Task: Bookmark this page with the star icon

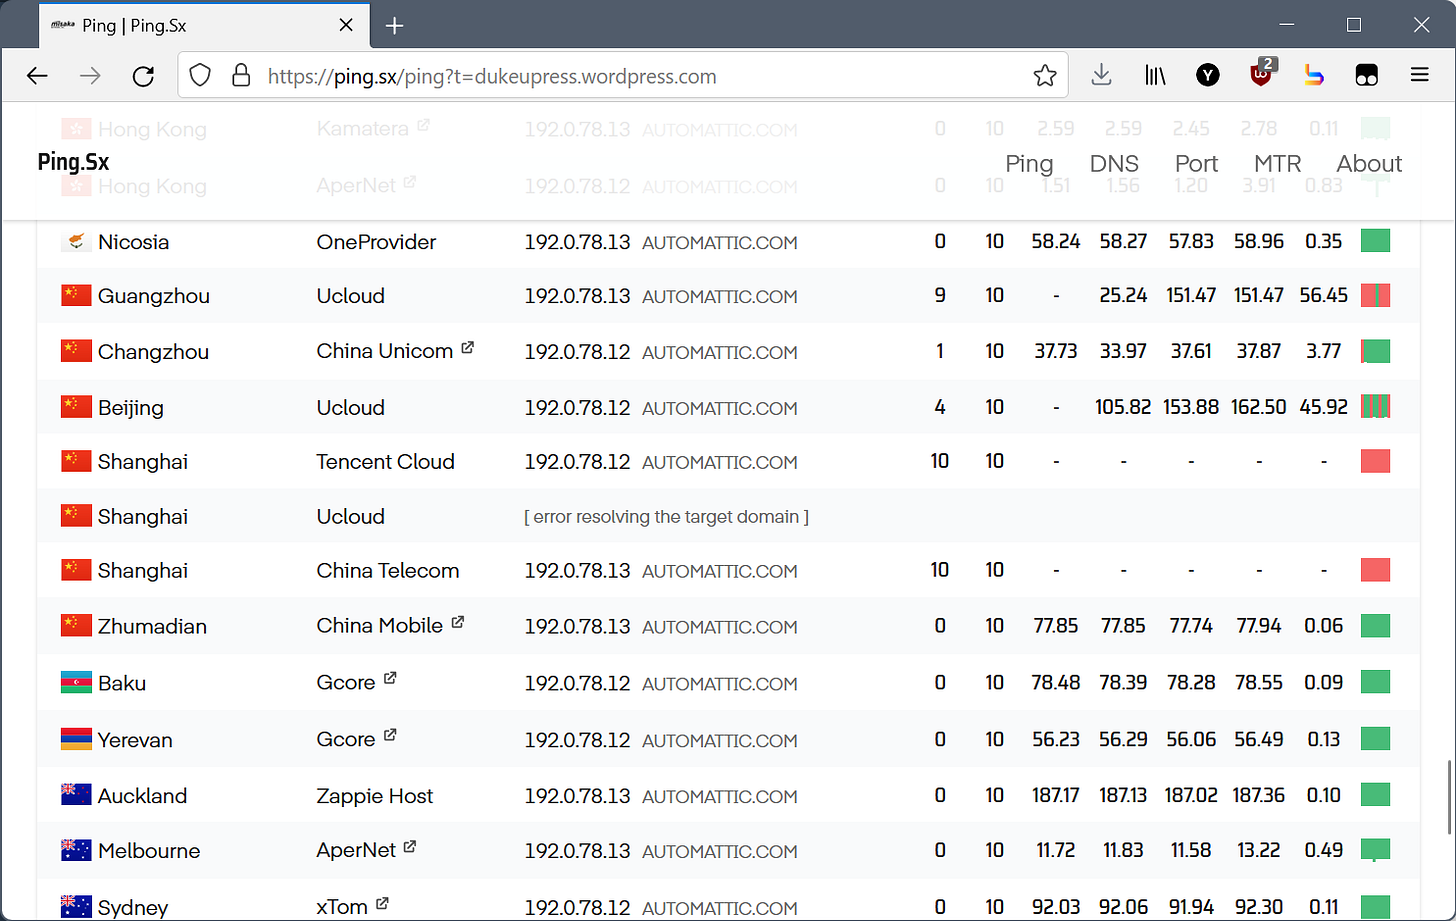Action: (1045, 76)
